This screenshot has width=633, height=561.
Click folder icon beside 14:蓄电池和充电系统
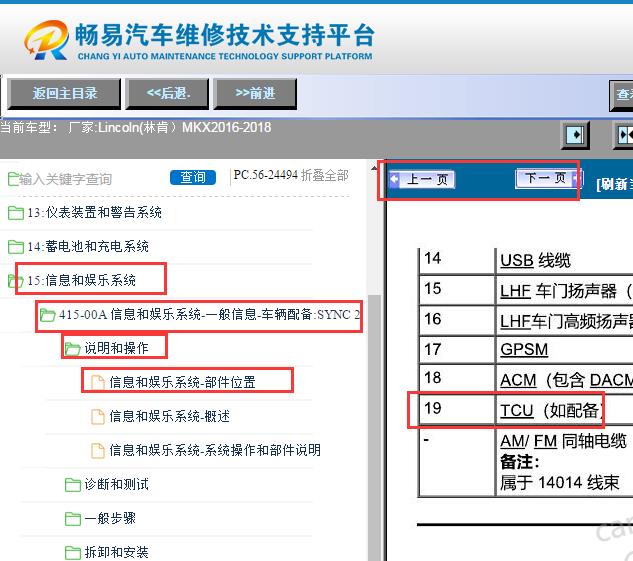(15, 246)
